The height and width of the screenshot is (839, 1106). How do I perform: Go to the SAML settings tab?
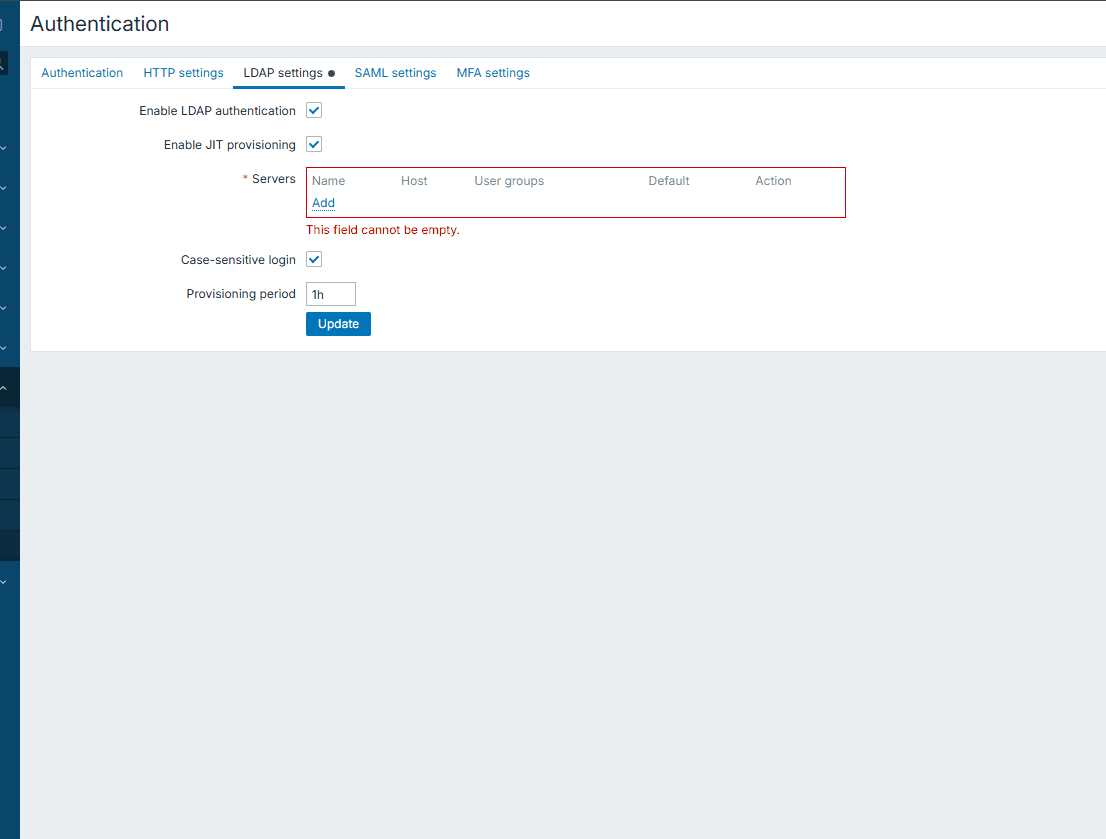[395, 73]
